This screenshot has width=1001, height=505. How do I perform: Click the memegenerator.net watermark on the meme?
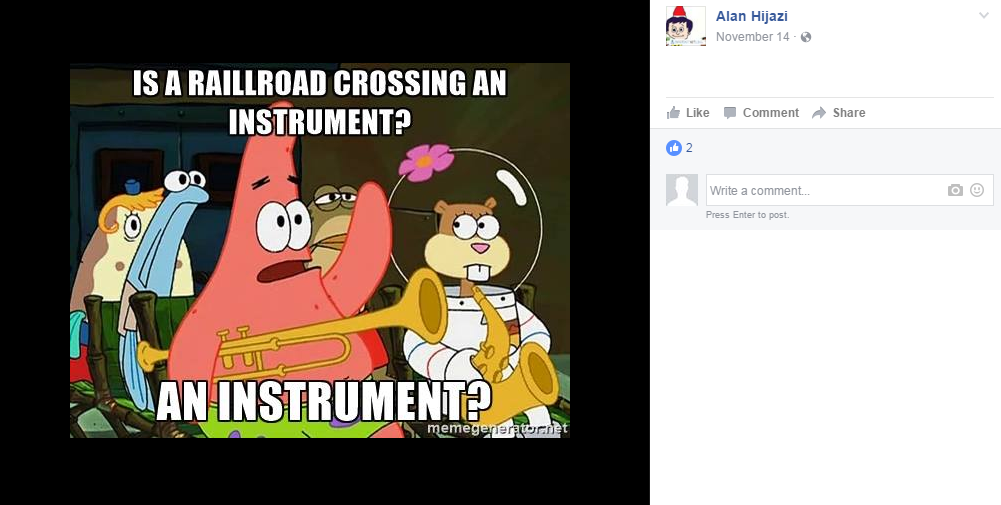[x=497, y=428]
